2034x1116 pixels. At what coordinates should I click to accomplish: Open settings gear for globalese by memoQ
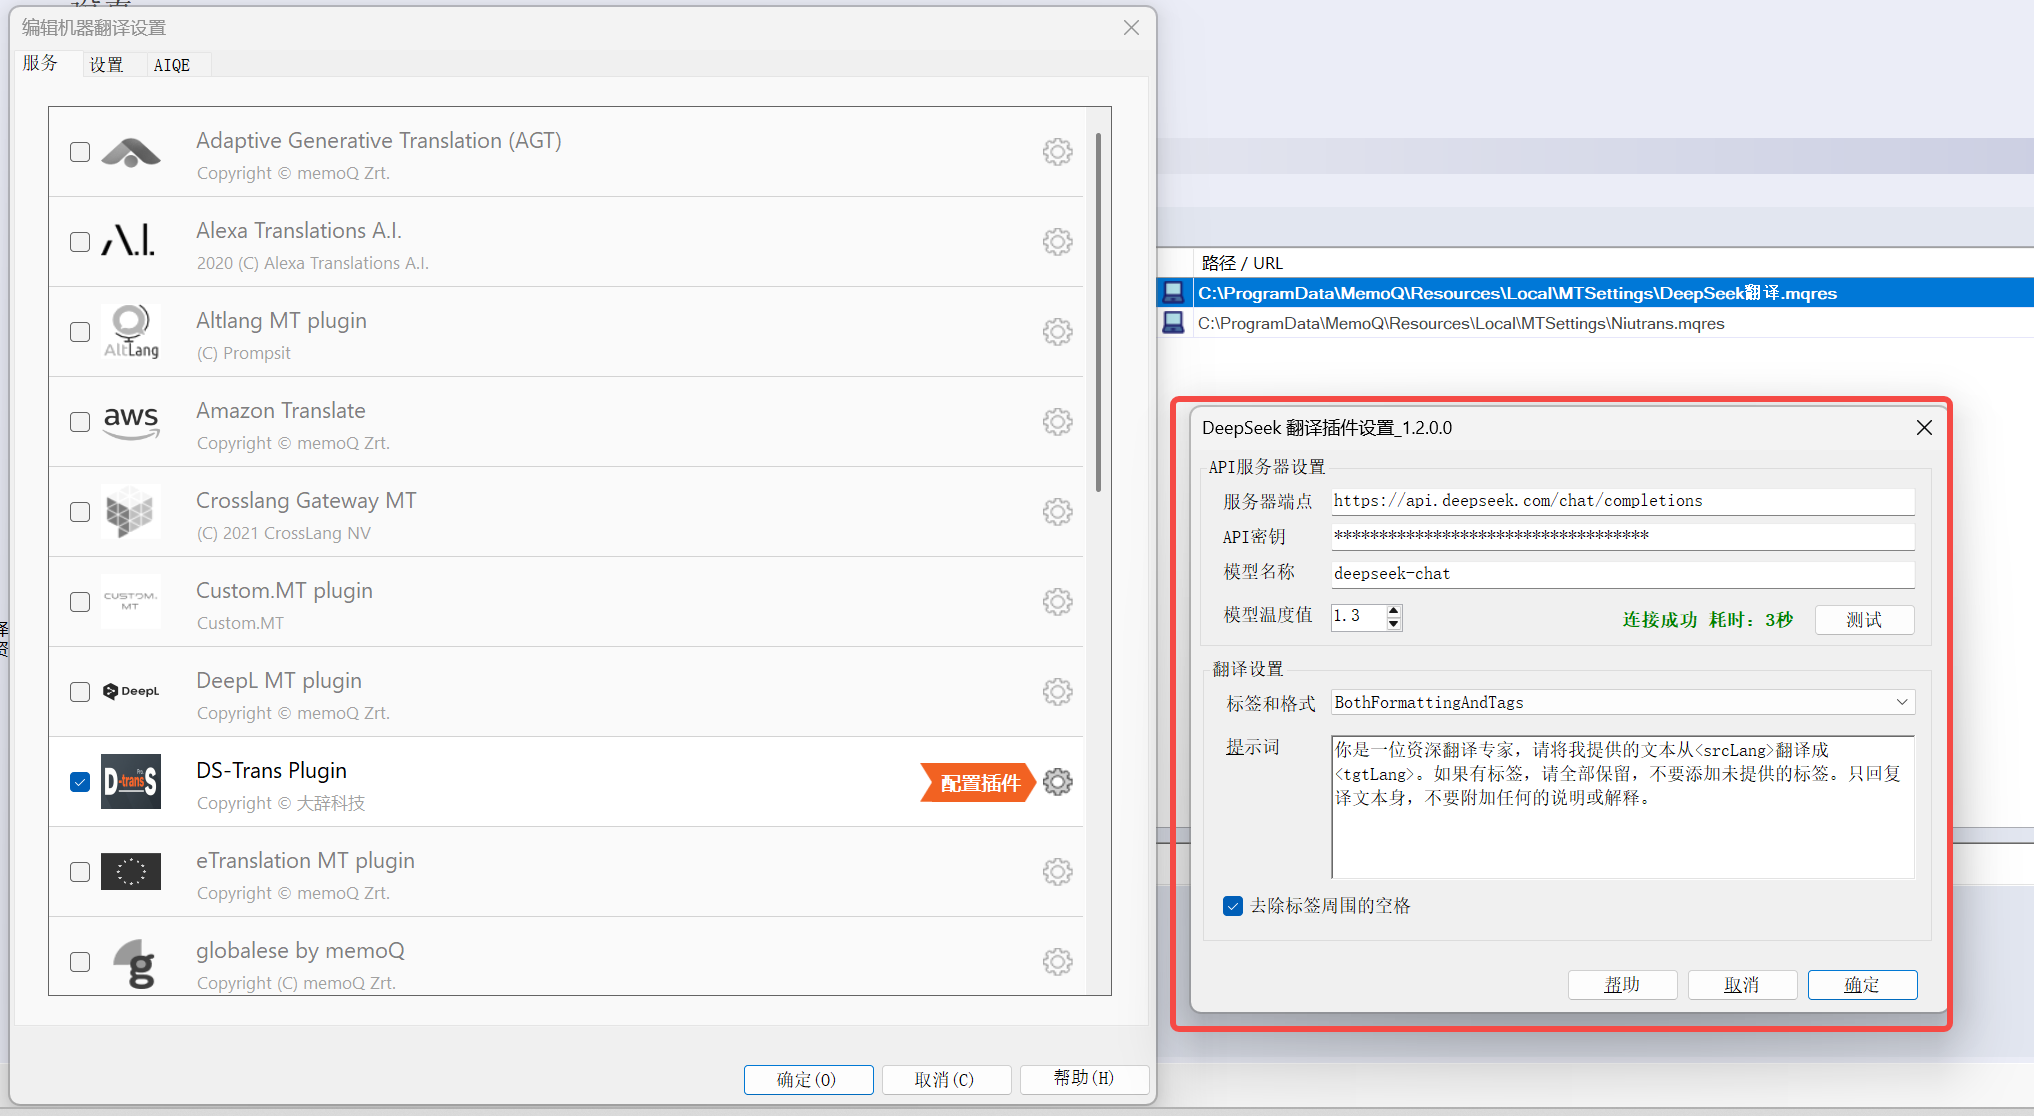click(1057, 962)
